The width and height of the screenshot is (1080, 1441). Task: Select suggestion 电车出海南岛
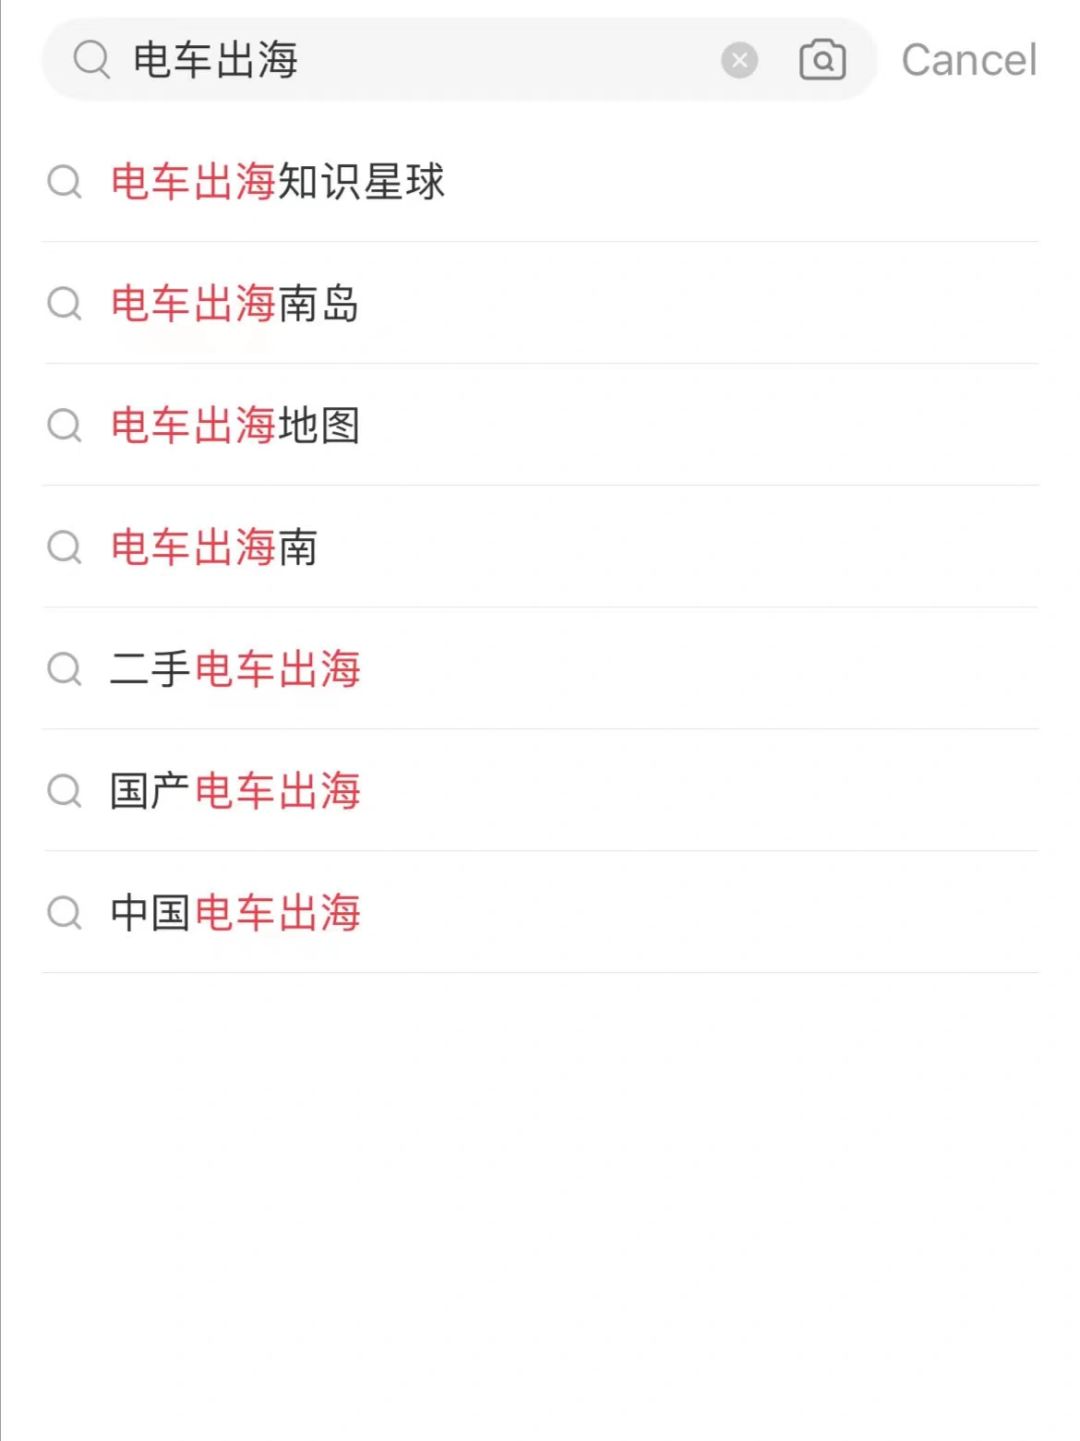[540, 303]
